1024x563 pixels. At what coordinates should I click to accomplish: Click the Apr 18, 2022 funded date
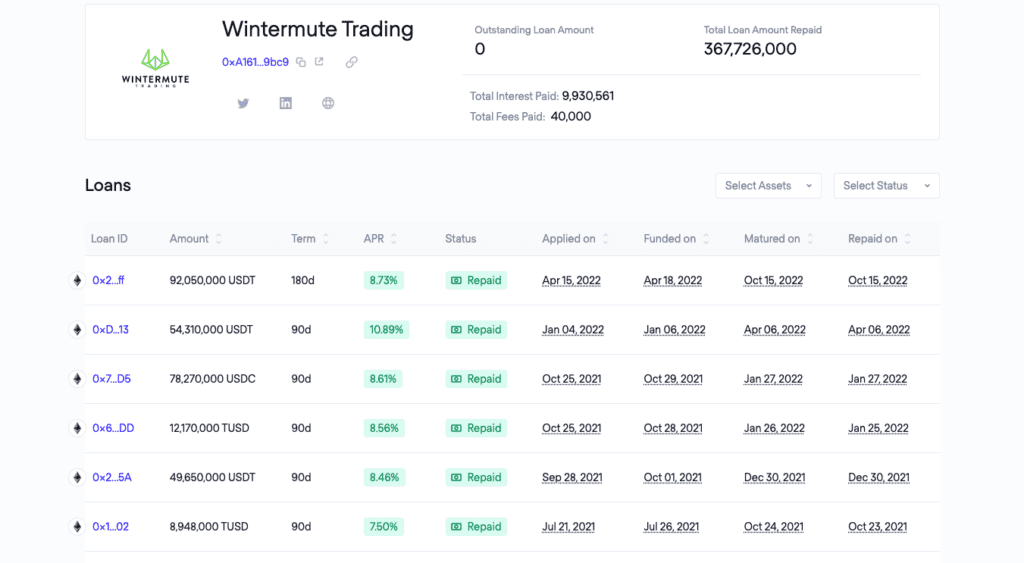point(673,281)
